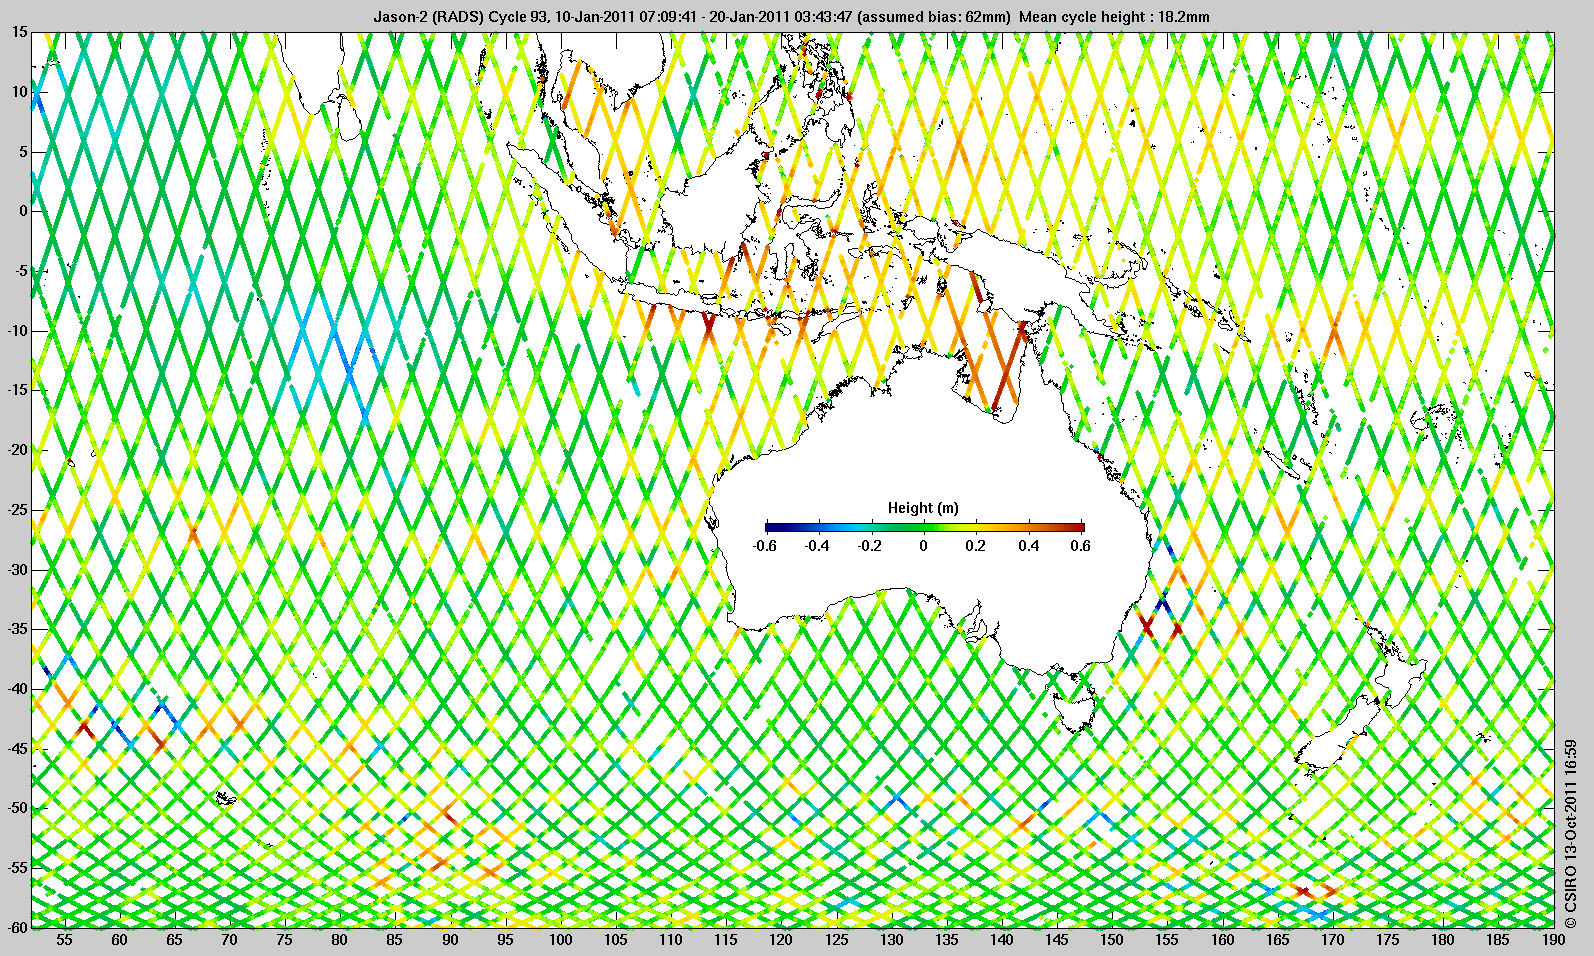The image size is (1594, 956).
Task: Click longitude axis label 145
Action: [1057, 940]
